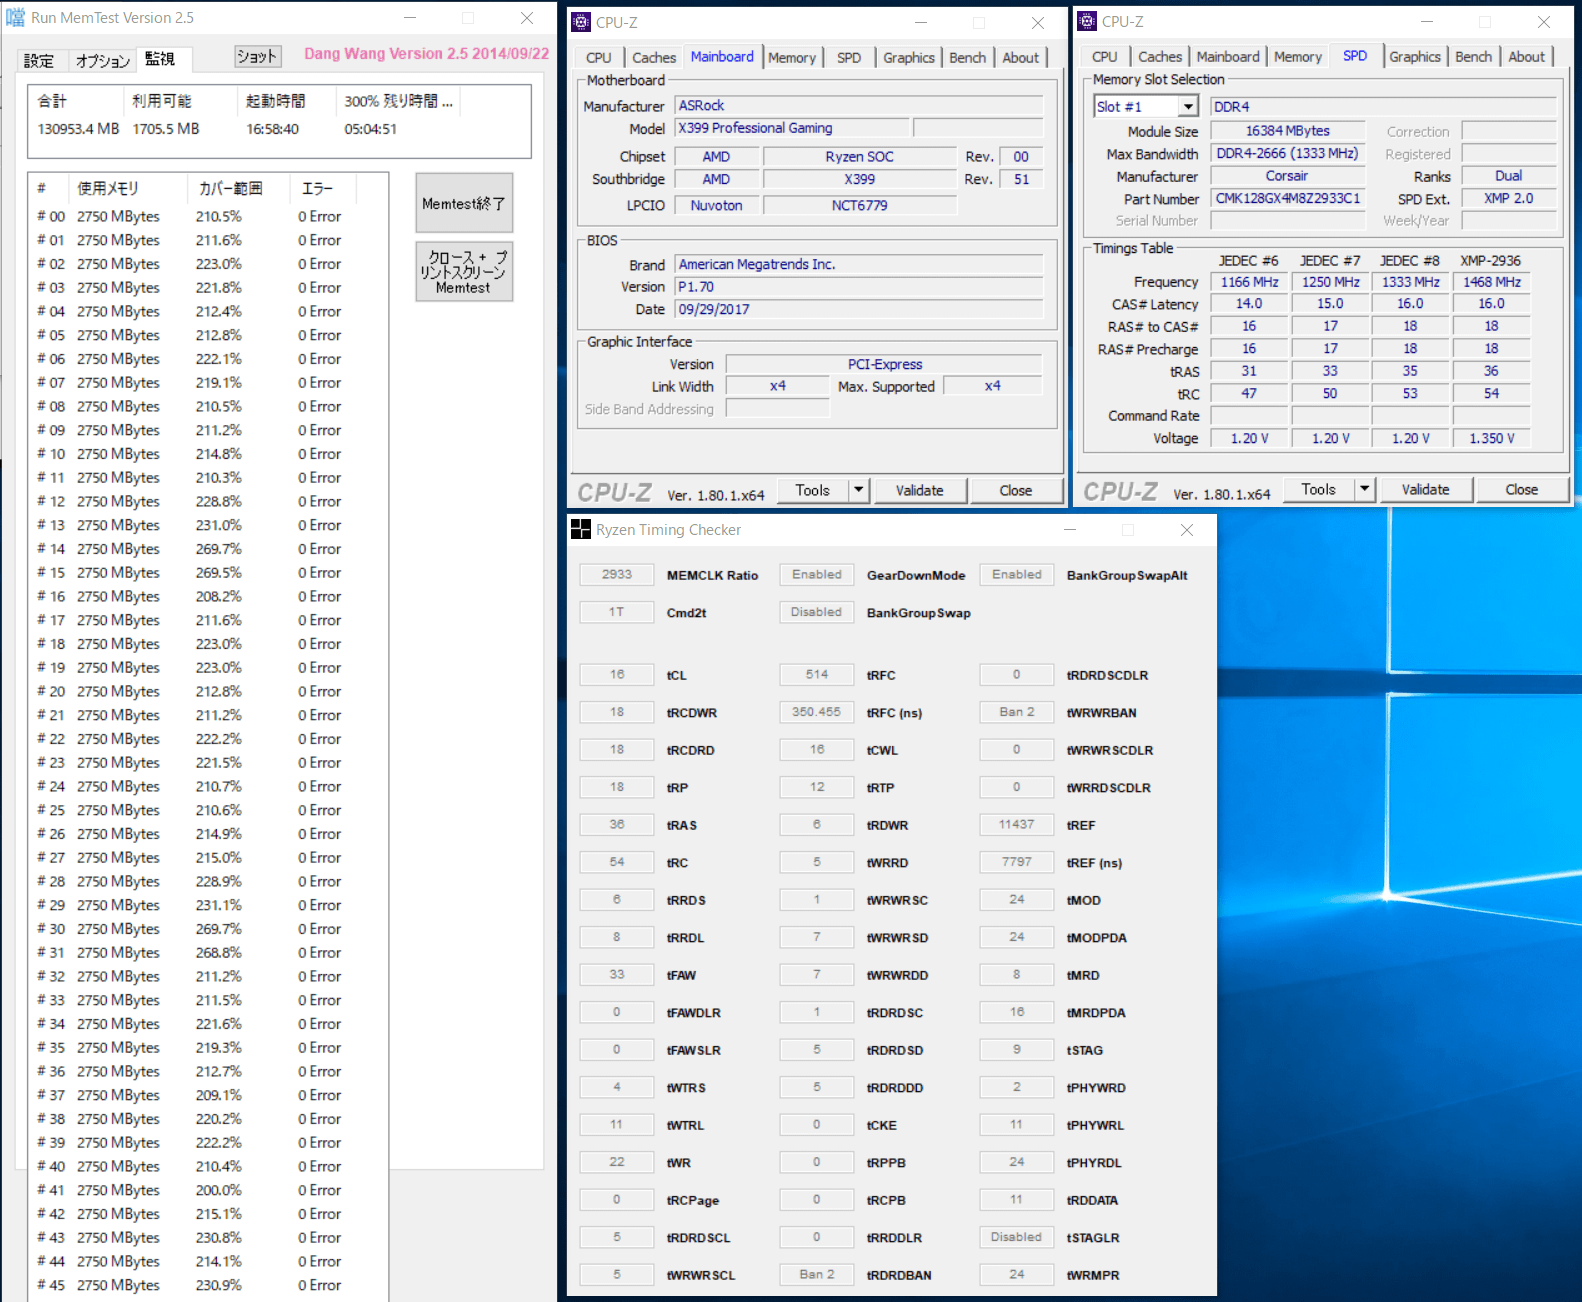Click Tools button in SPD CPU-Z window

click(1318, 489)
